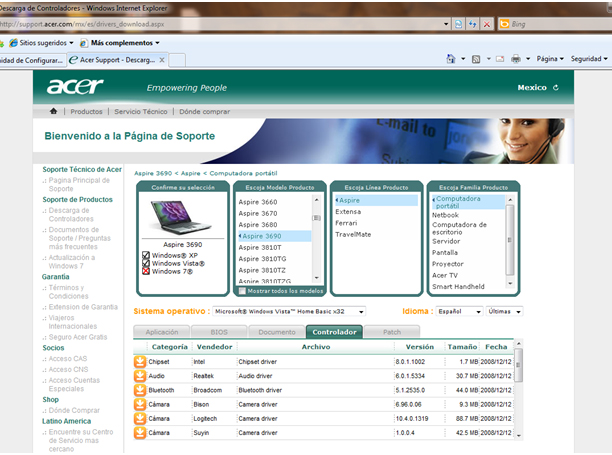
Task: Close the Acer Support tab
Action: [x=162, y=60]
